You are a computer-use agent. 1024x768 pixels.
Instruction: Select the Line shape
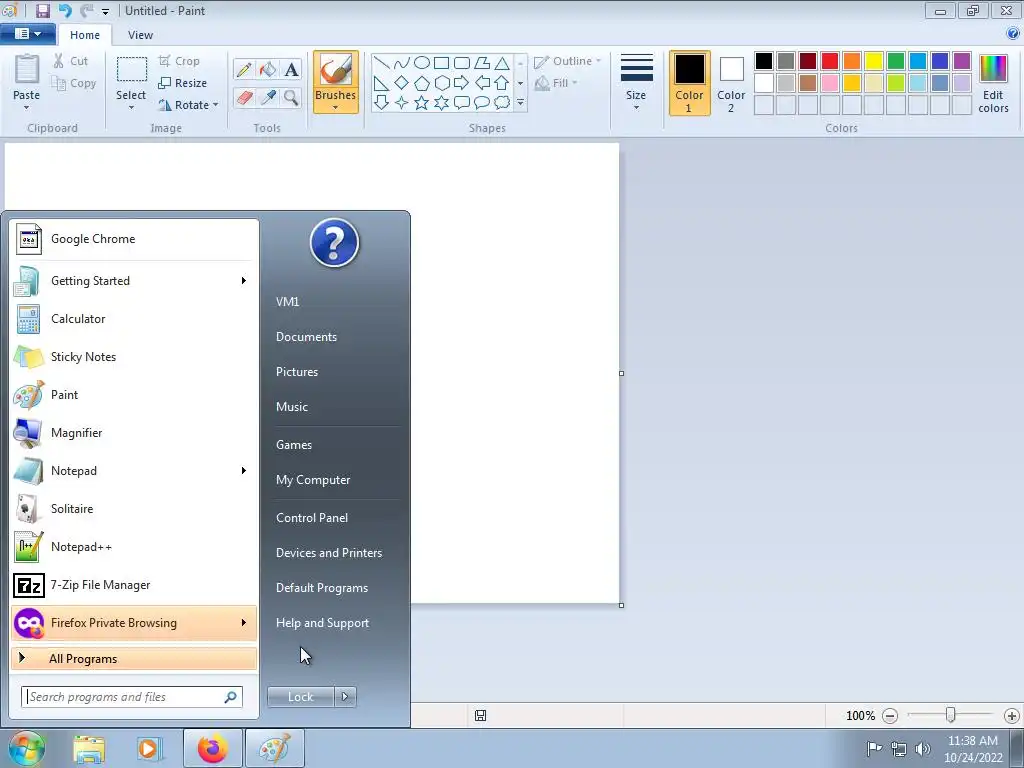[381, 63]
